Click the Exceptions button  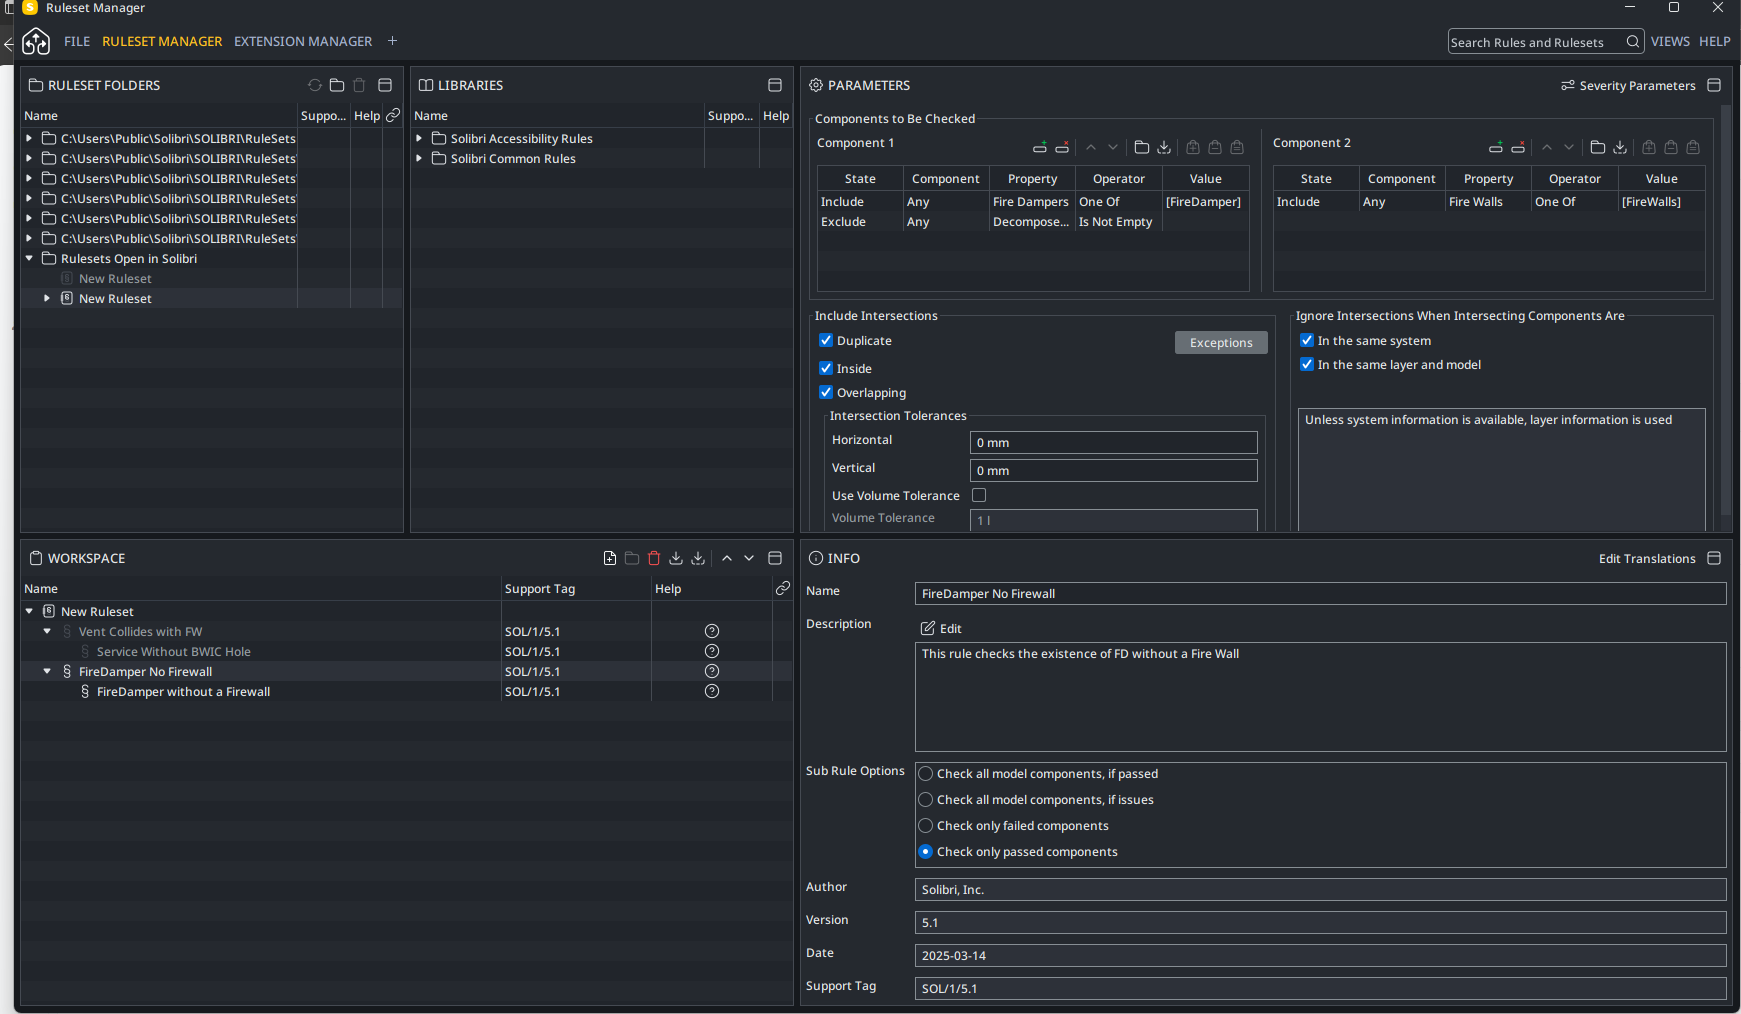1221,342
